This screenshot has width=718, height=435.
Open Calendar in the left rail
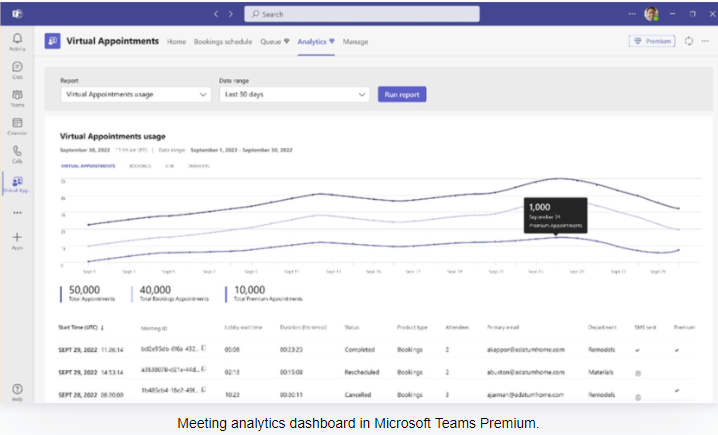[x=17, y=126]
